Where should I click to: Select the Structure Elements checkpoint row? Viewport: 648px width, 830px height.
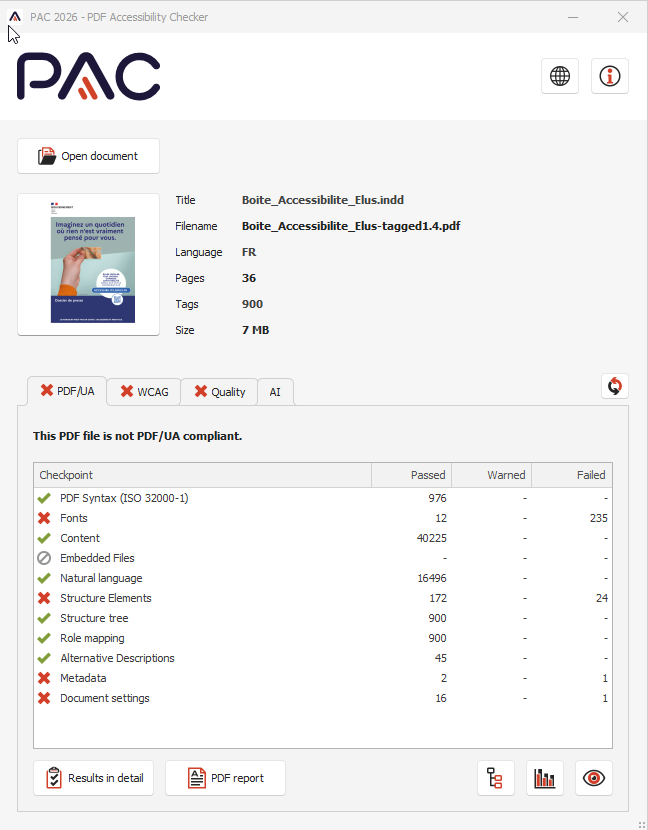click(x=106, y=598)
